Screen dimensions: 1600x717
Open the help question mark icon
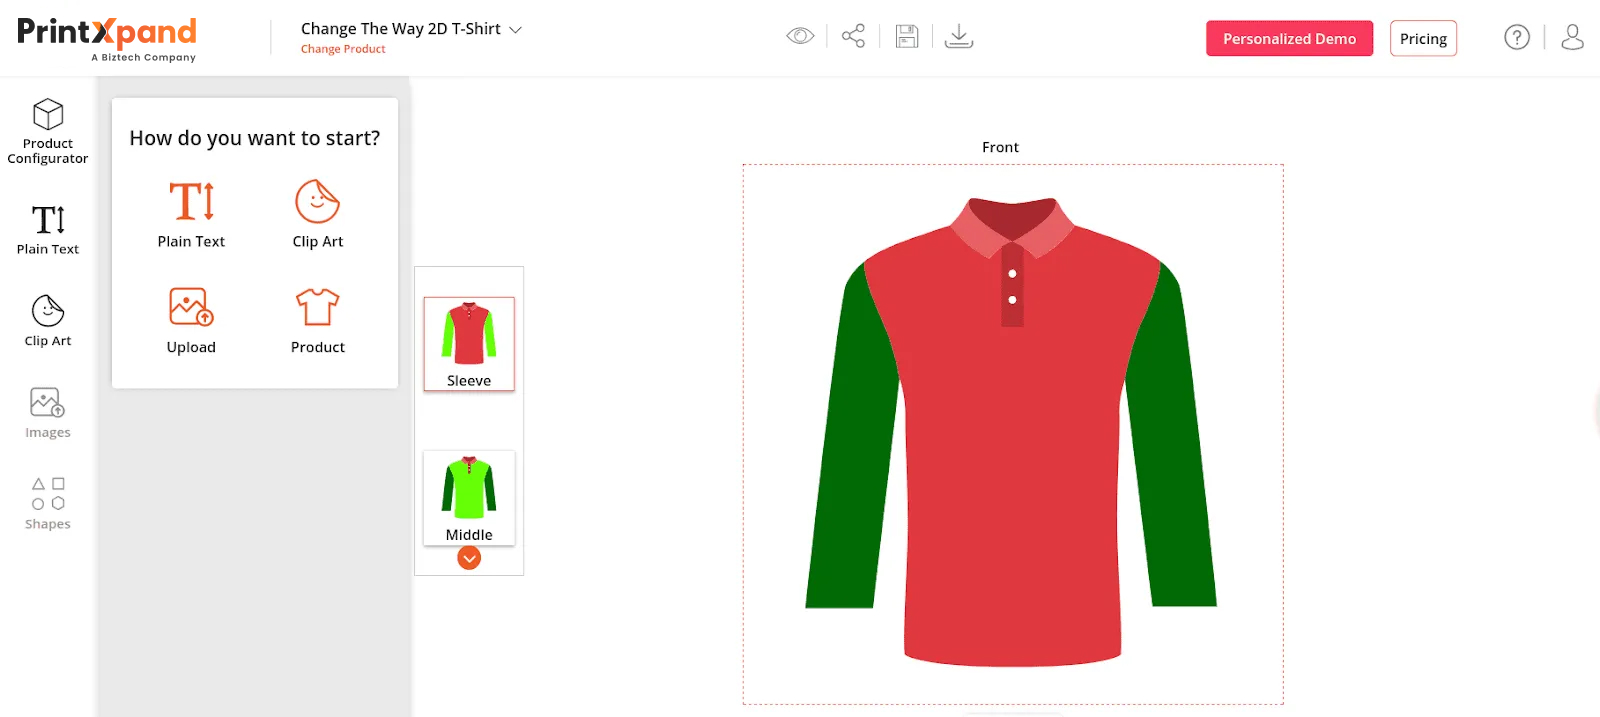tap(1517, 38)
